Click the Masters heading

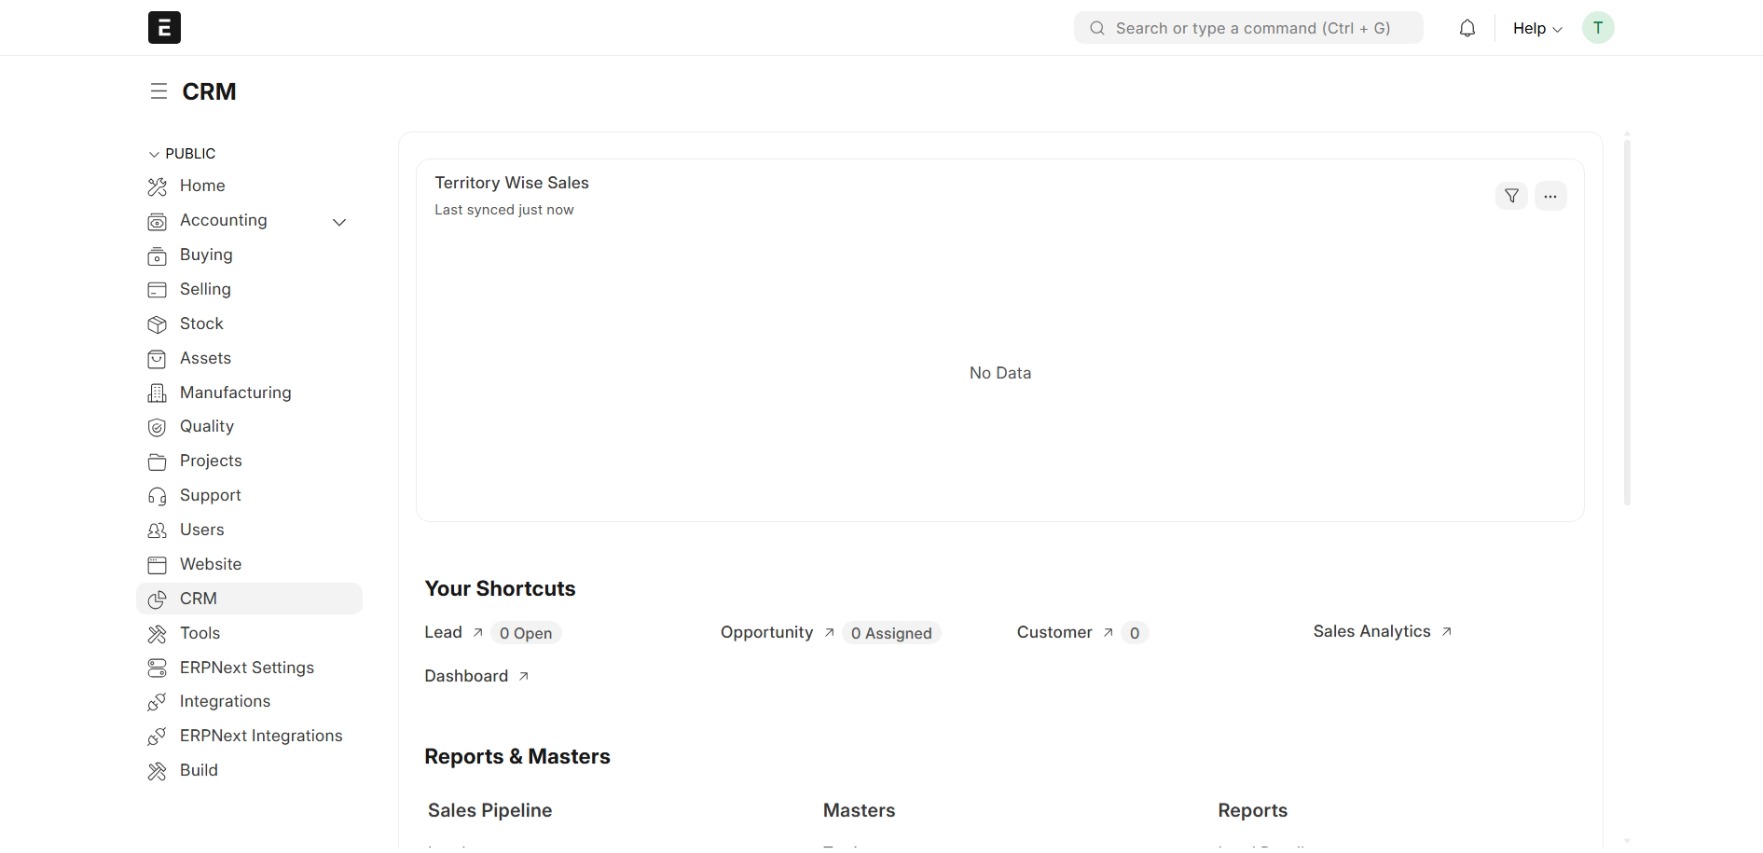click(859, 811)
